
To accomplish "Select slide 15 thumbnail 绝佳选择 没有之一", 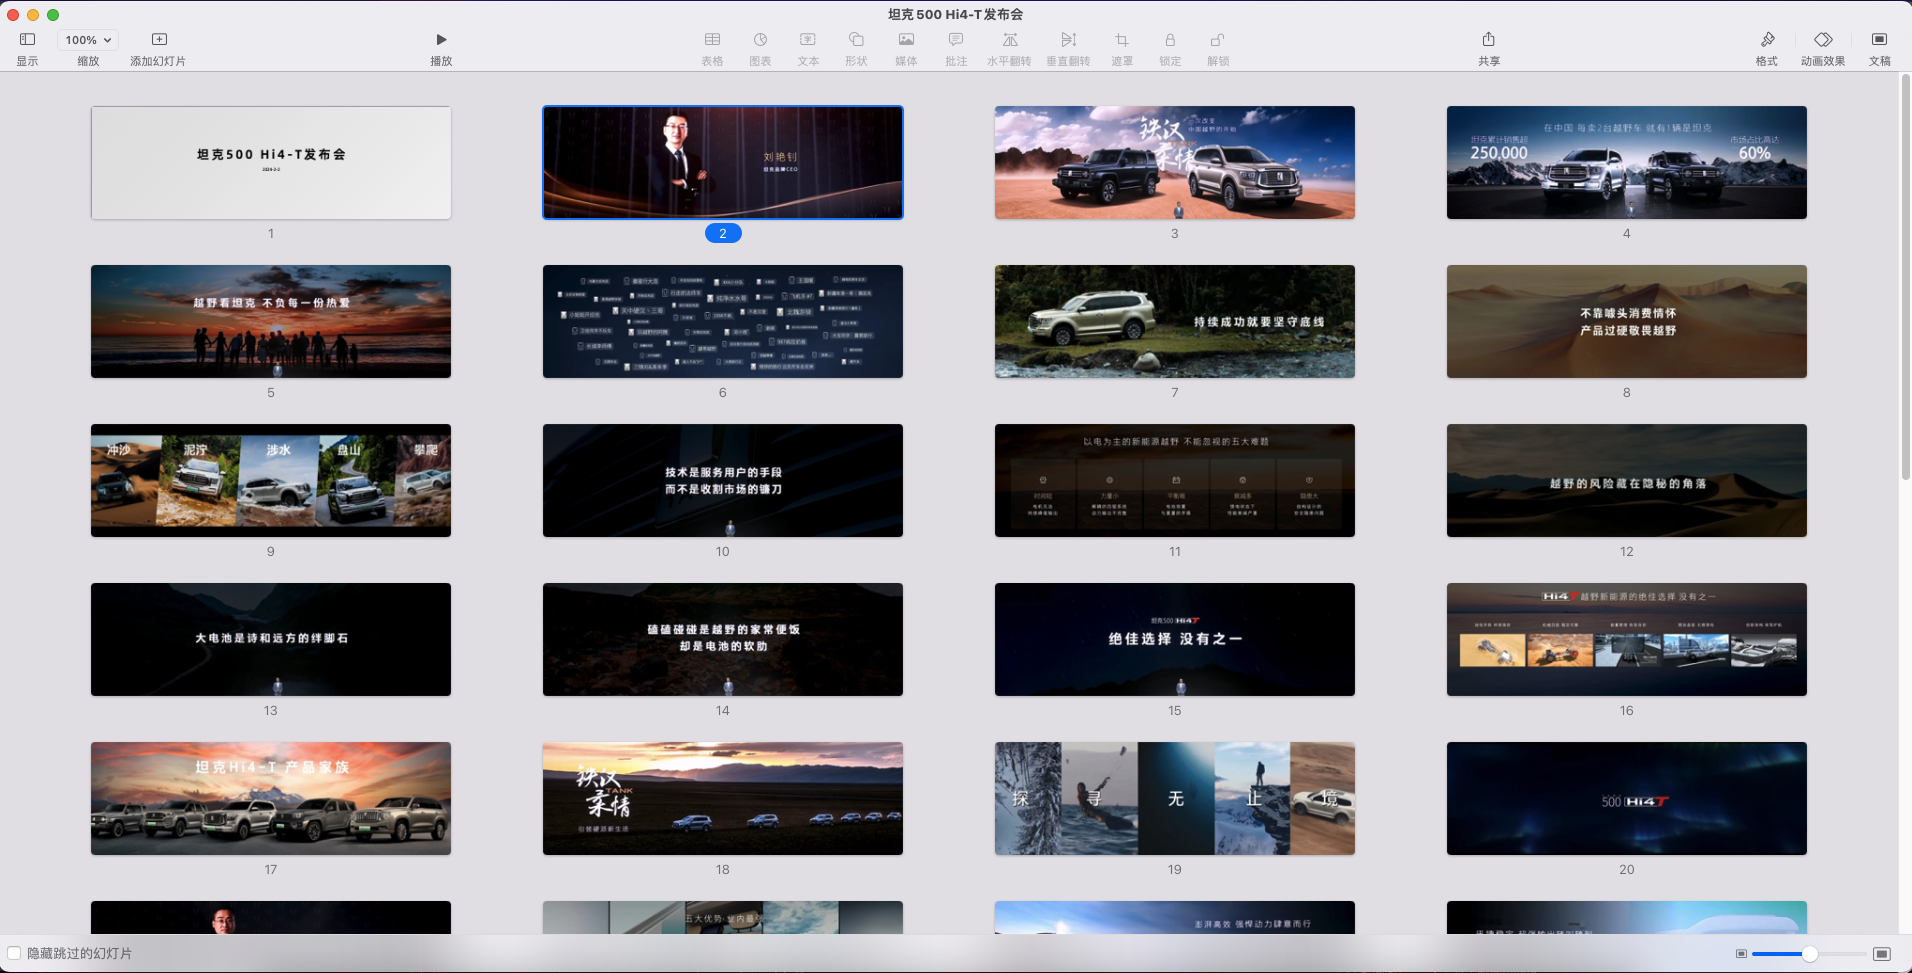I will click(x=1175, y=640).
